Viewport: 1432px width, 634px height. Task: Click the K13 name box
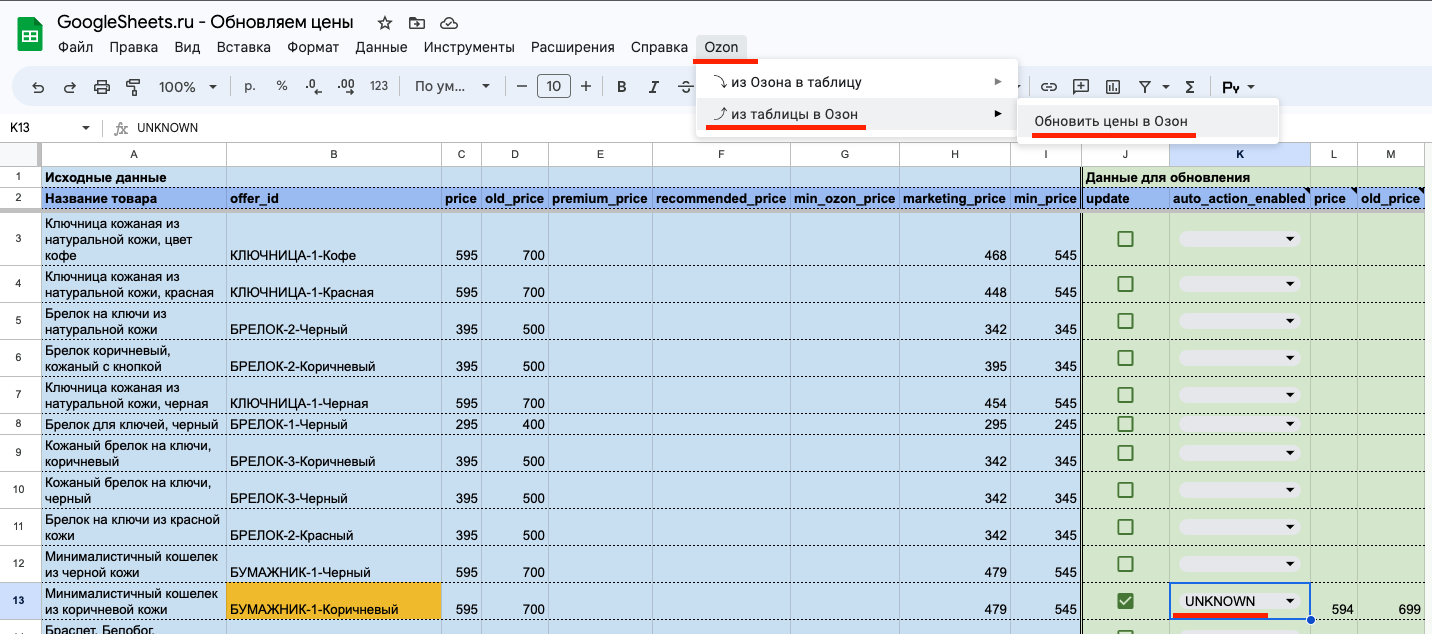click(40, 128)
